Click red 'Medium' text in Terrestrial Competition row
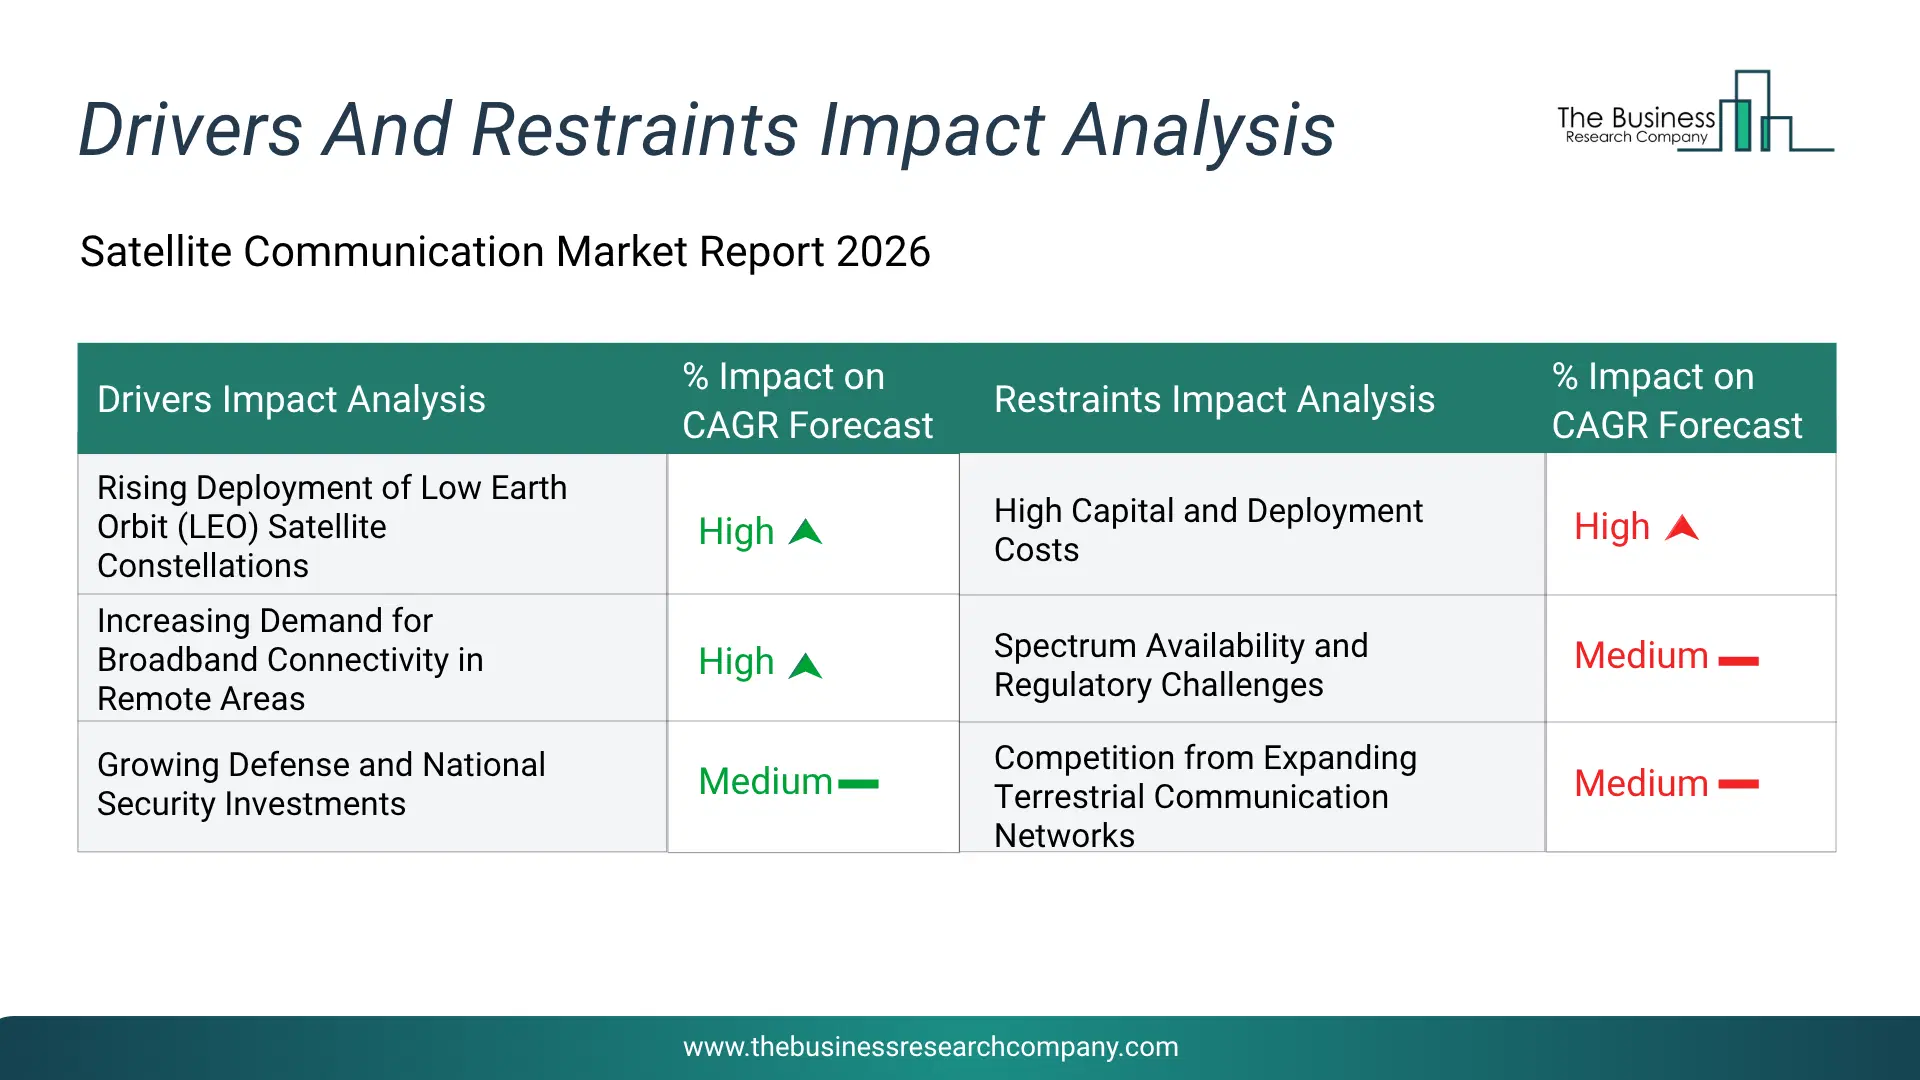Image resolution: width=1920 pixels, height=1080 pixels. pyautogui.click(x=1641, y=784)
